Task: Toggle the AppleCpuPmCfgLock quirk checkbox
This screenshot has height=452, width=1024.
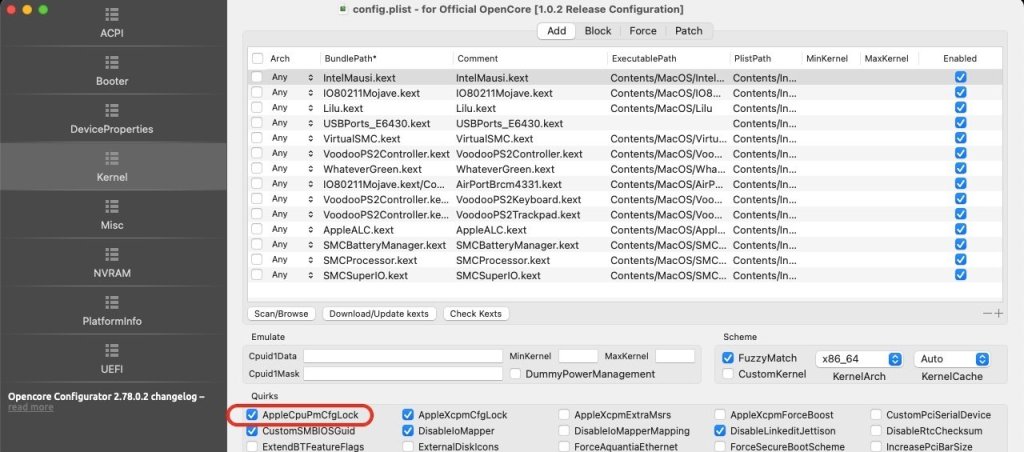Action: [251, 414]
